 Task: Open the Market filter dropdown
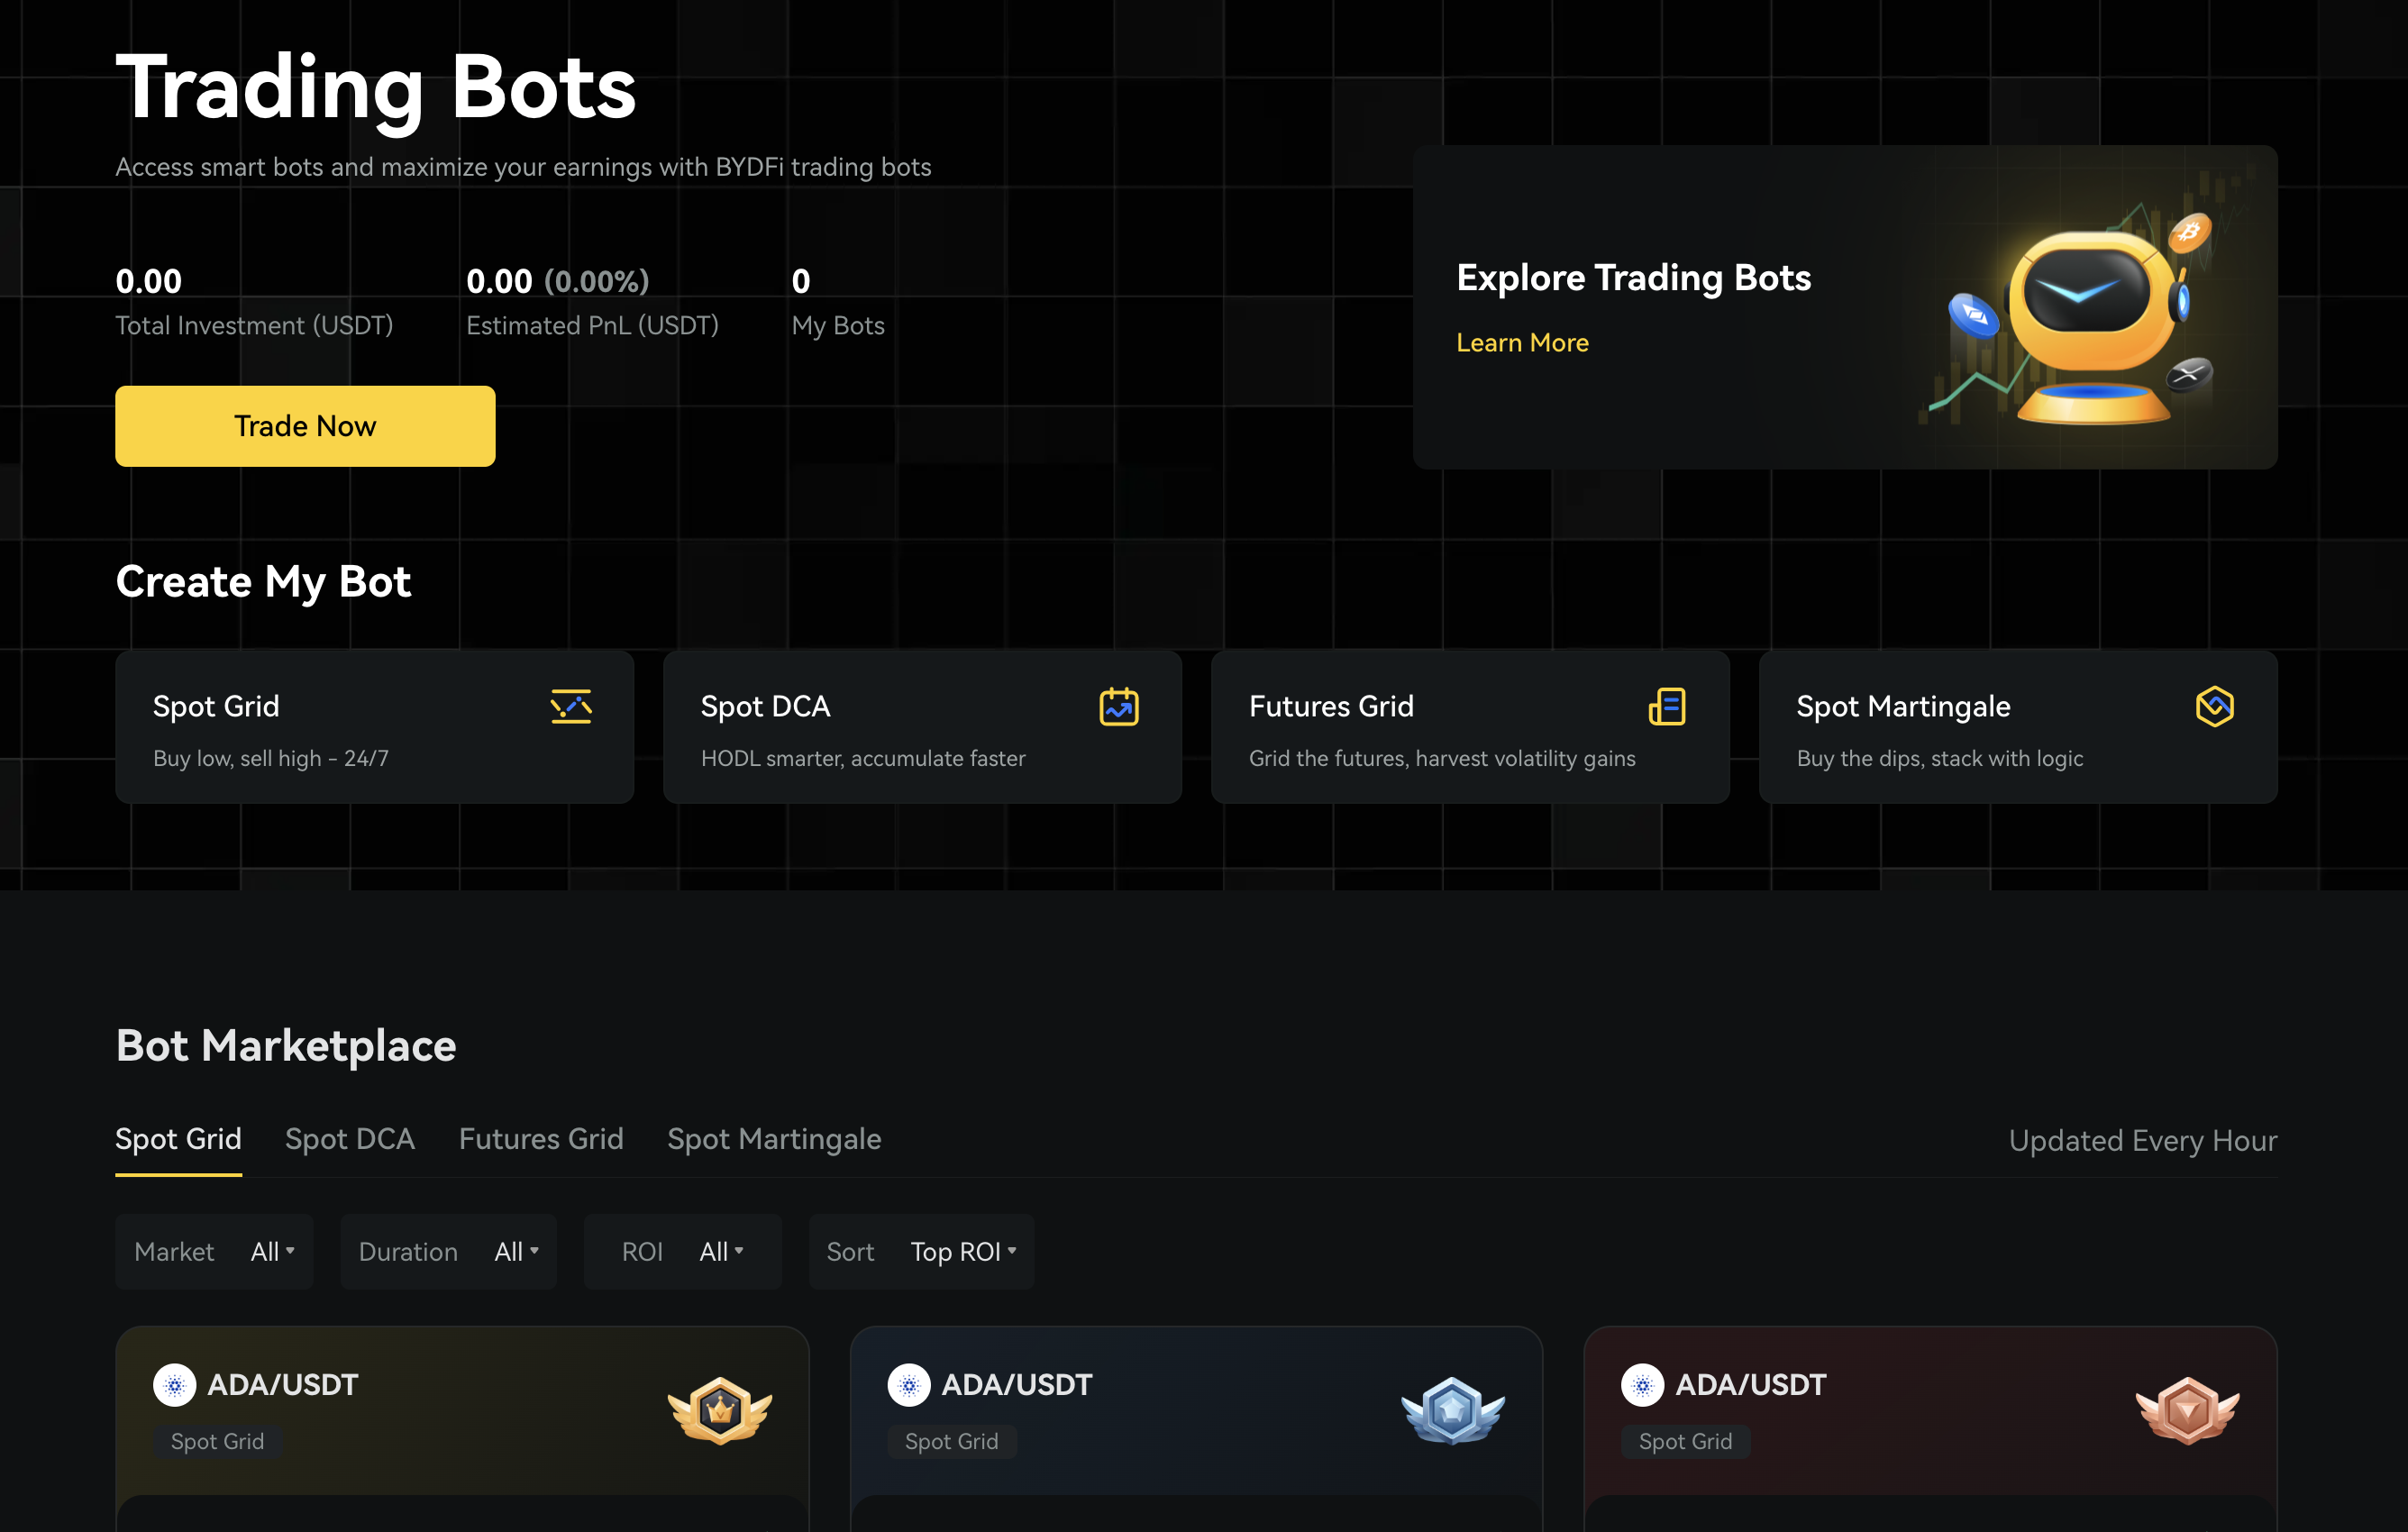[272, 1251]
